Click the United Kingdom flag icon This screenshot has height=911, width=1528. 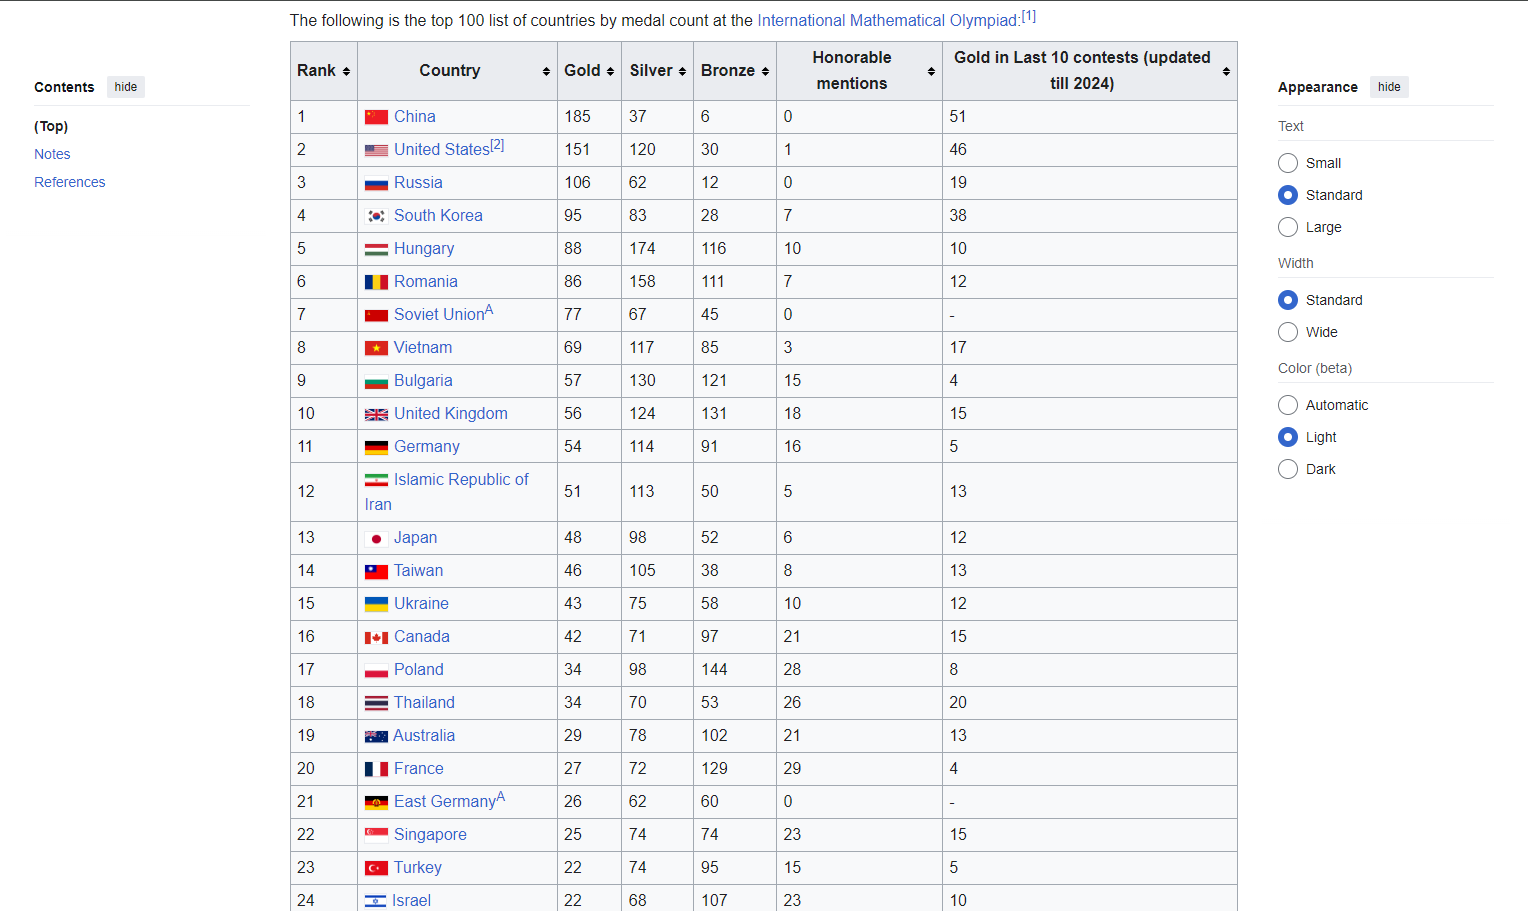(x=376, y=414)
